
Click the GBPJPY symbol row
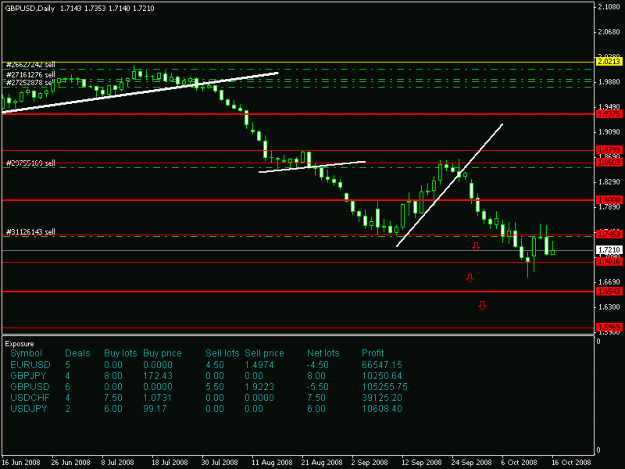point(28,376)
